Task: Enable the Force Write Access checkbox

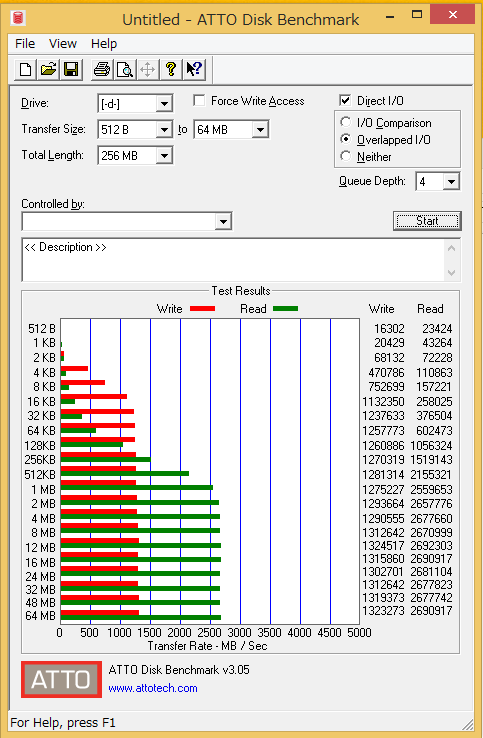Action: pyautogui.click(x=200, y=101)
